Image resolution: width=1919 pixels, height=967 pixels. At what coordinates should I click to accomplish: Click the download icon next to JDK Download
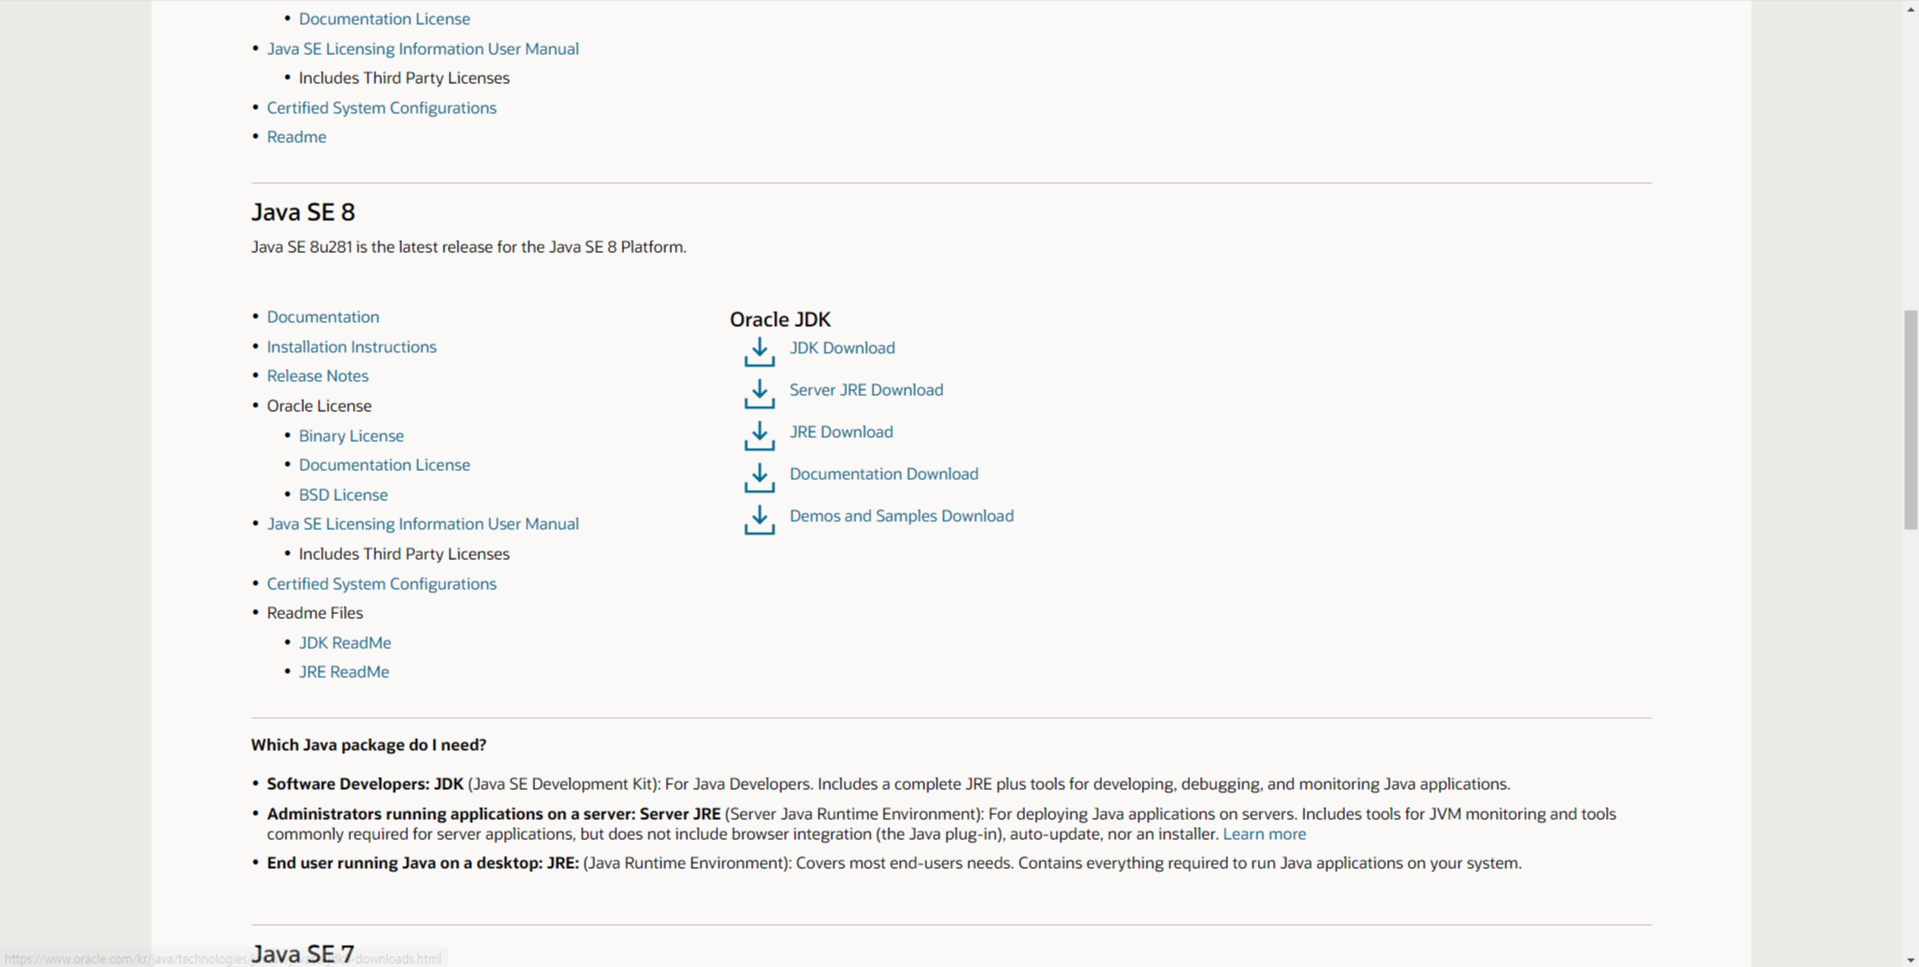pos(759,352)
